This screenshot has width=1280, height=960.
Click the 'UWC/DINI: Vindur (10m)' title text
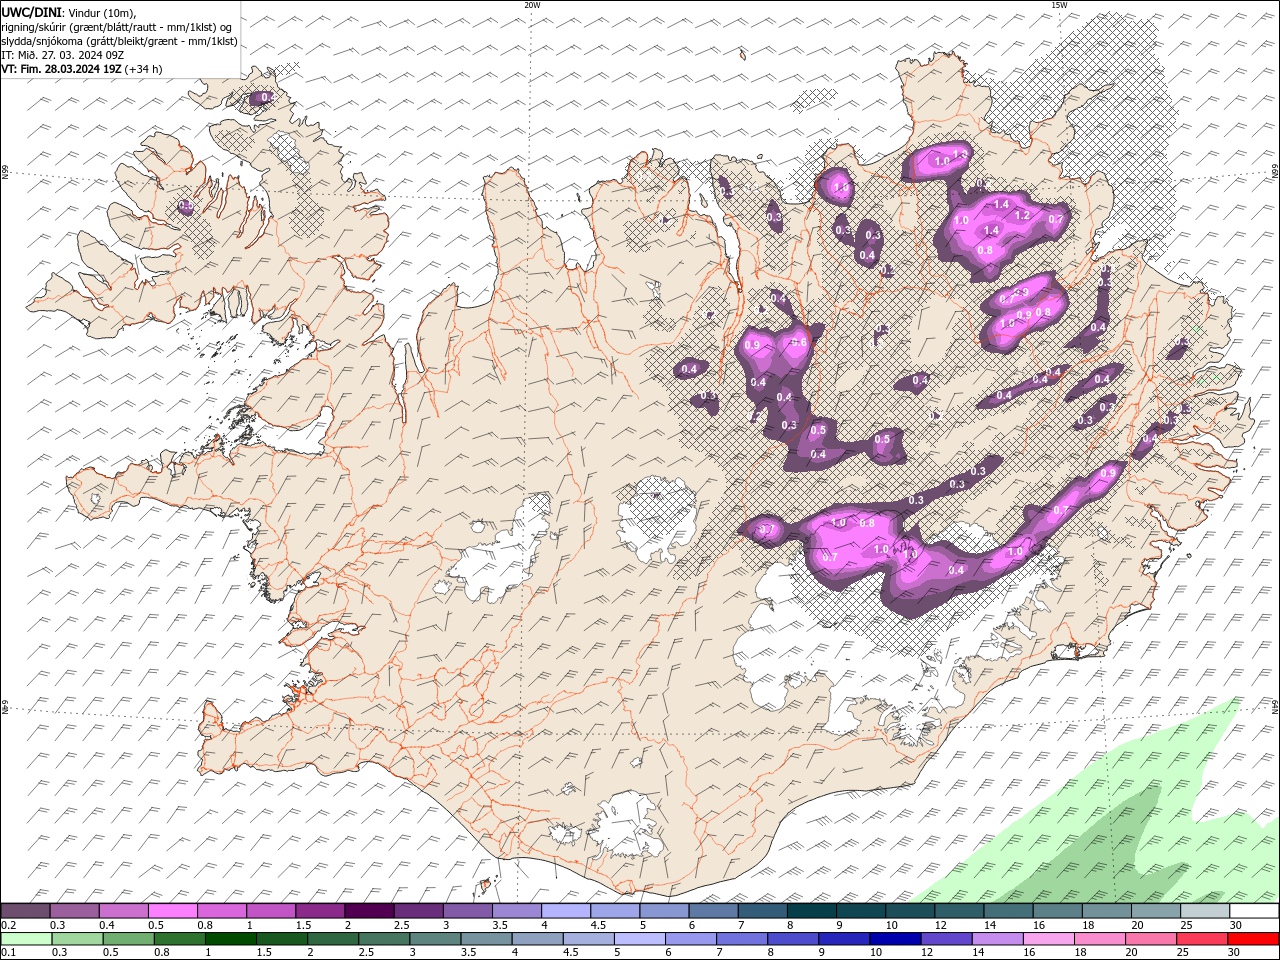(x=68, y=12)
